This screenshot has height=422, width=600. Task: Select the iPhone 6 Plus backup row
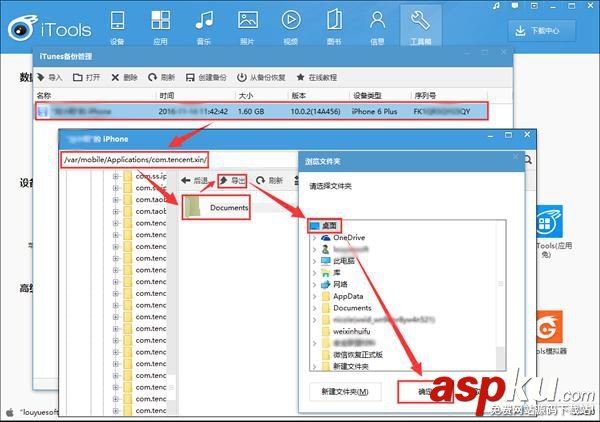262,111
